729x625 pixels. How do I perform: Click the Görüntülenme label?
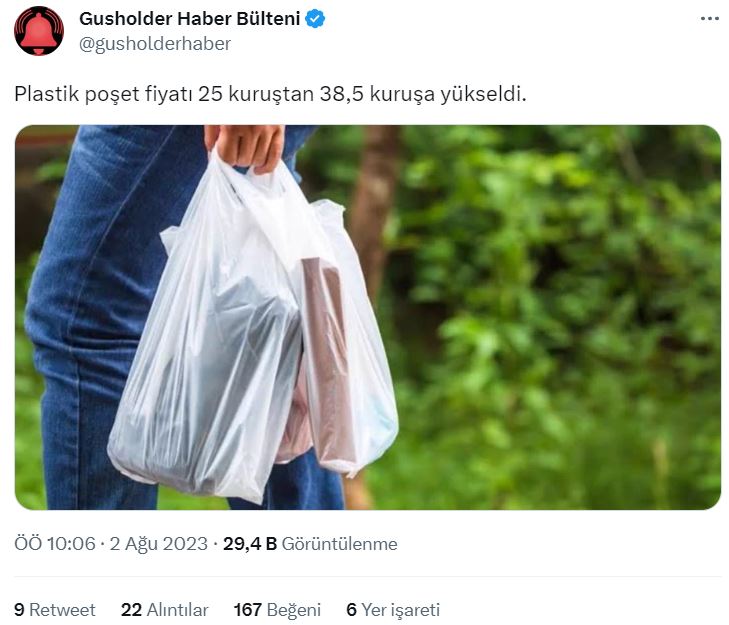pyautogui.click(x=339, y=544)
